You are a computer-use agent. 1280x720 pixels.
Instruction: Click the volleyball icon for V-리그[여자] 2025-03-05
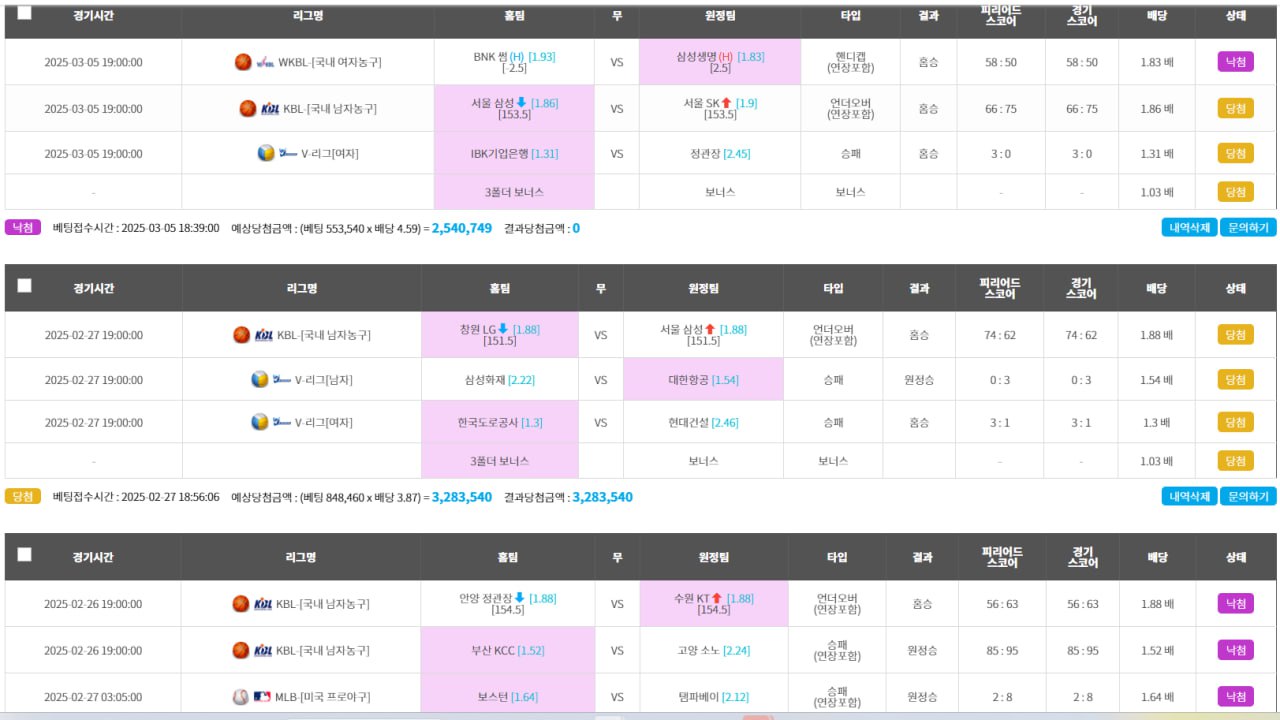[265, 153]
